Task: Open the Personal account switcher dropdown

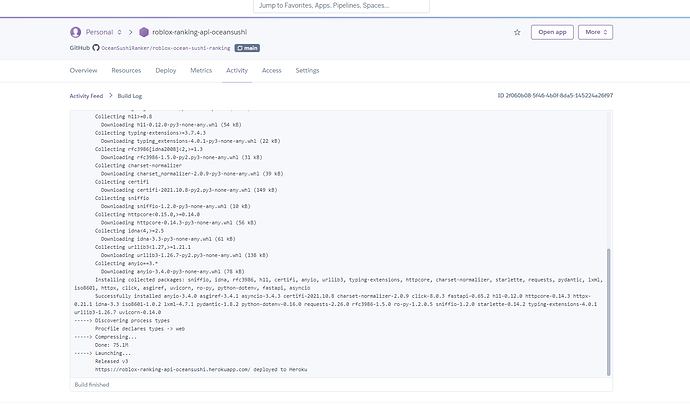Action: [x=104, y=32]
